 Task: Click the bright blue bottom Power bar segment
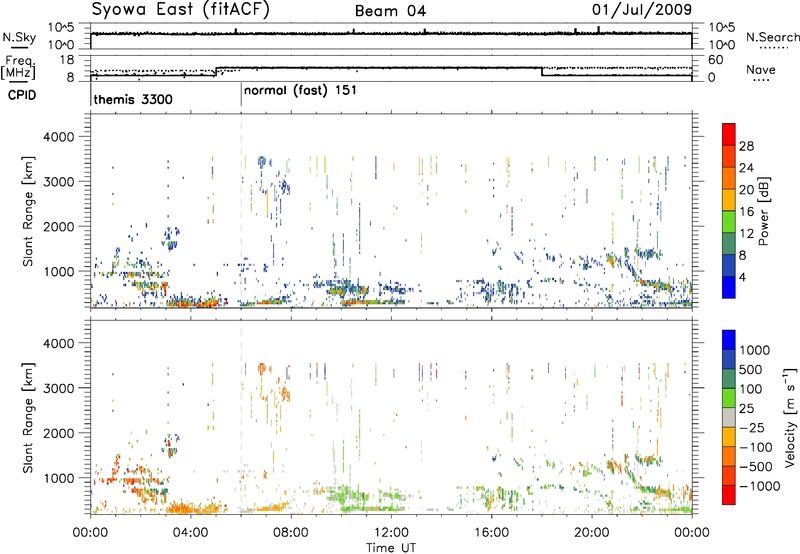point(729,288)
